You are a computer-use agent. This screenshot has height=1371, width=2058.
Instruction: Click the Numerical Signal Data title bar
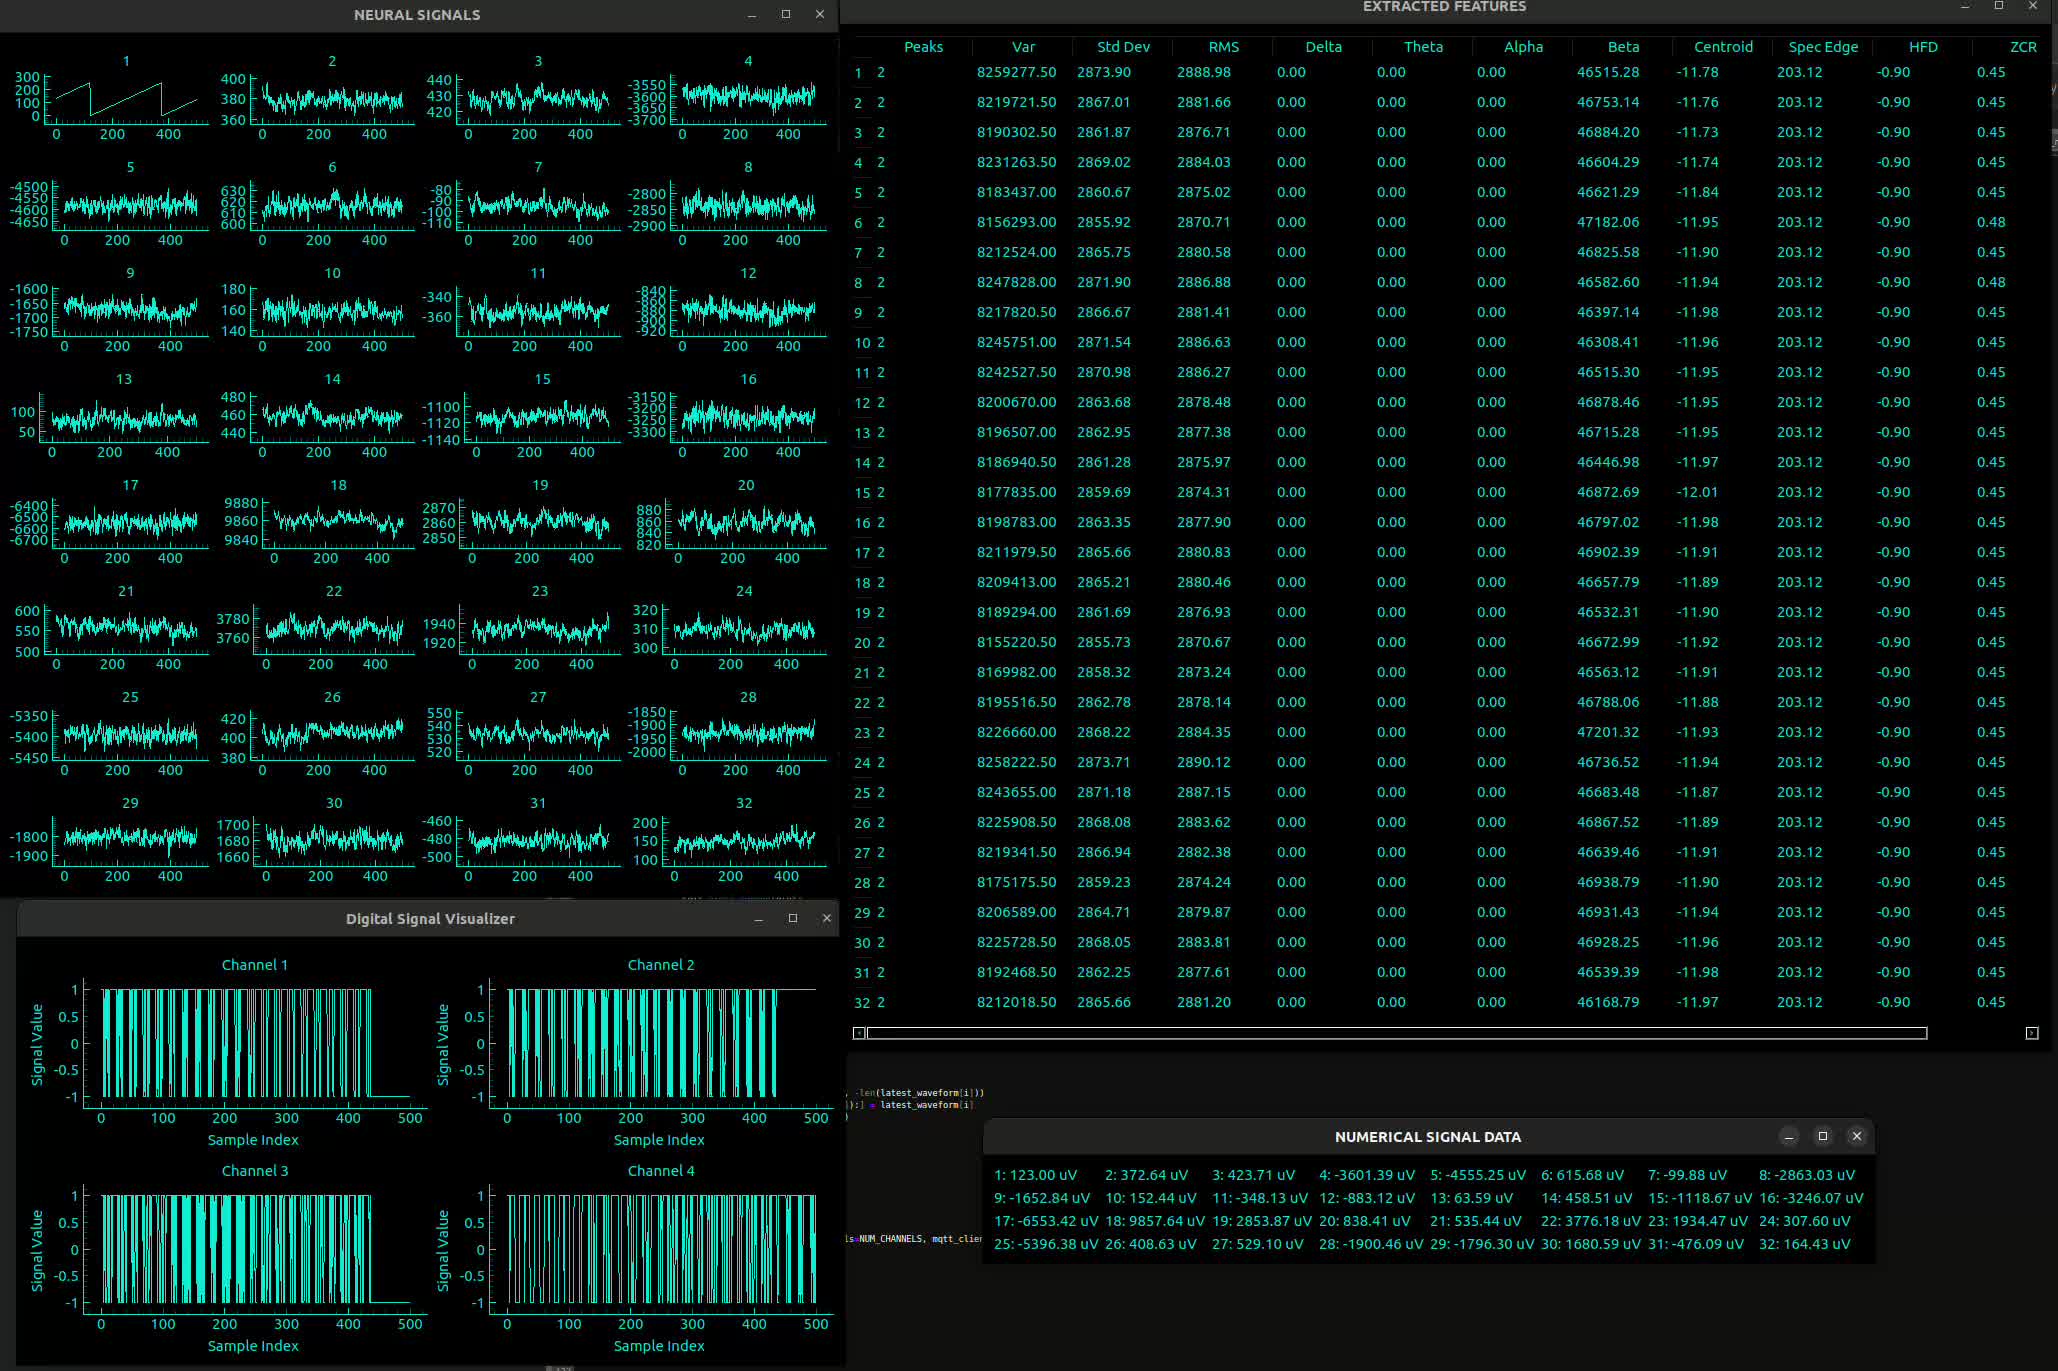click(x=1428, y=1137)
